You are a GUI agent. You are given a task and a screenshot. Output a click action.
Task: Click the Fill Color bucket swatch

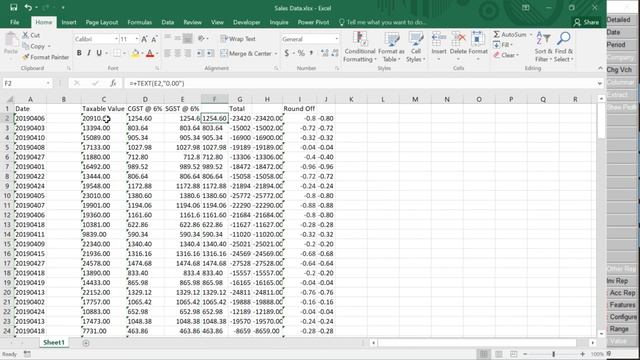[x=135, y=53]
